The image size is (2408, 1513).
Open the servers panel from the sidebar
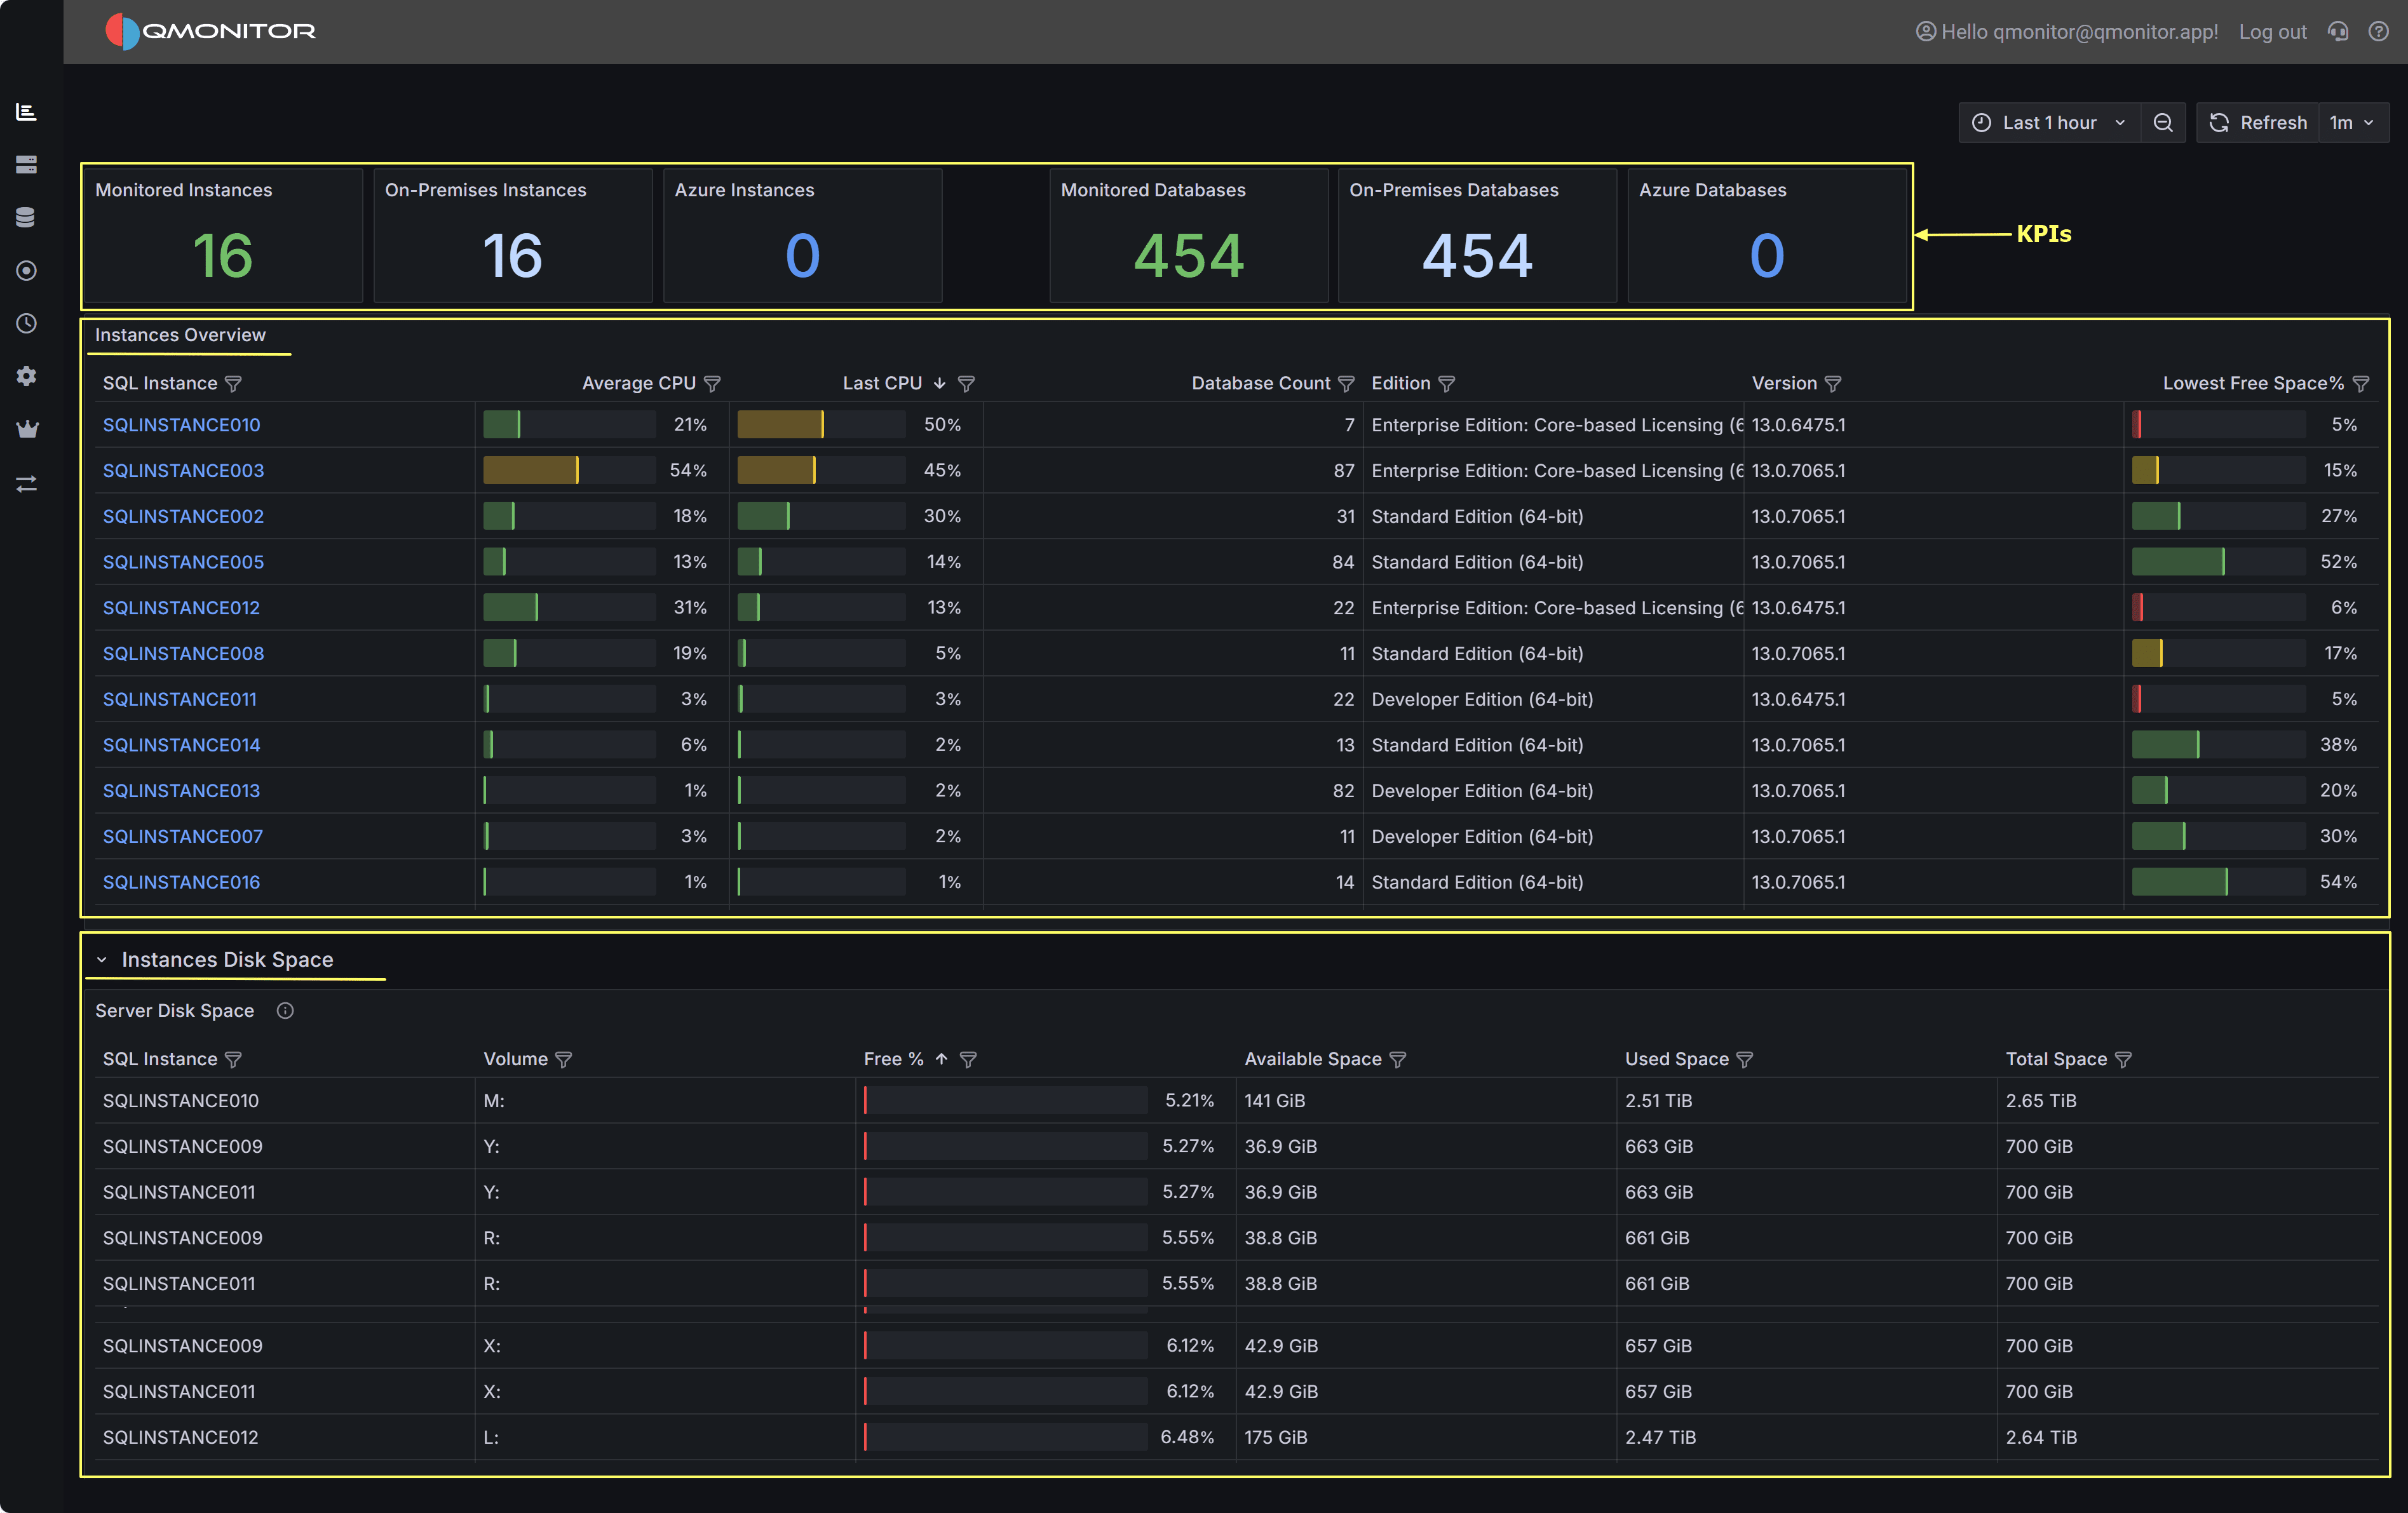coord(27,164)
